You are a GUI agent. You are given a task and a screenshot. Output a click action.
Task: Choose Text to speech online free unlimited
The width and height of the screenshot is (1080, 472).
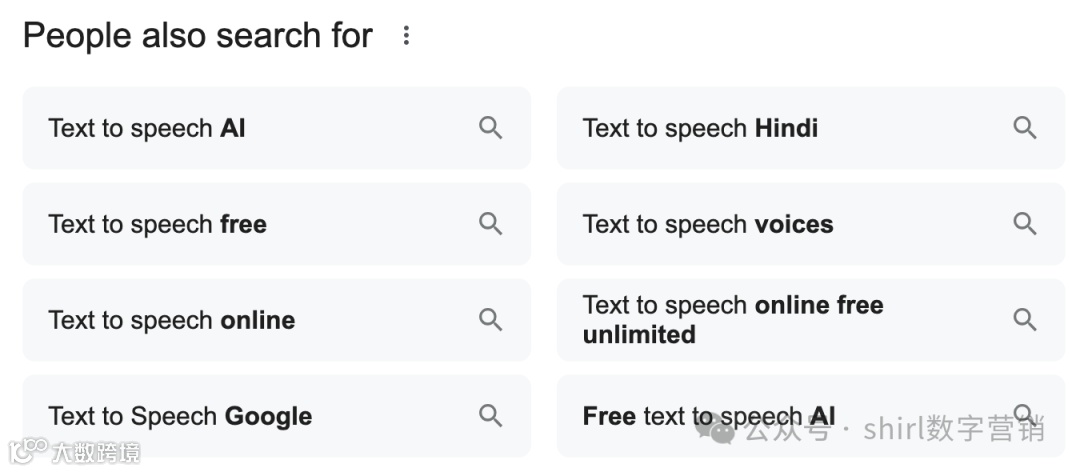pyautogui.click(x=733, y=320)
